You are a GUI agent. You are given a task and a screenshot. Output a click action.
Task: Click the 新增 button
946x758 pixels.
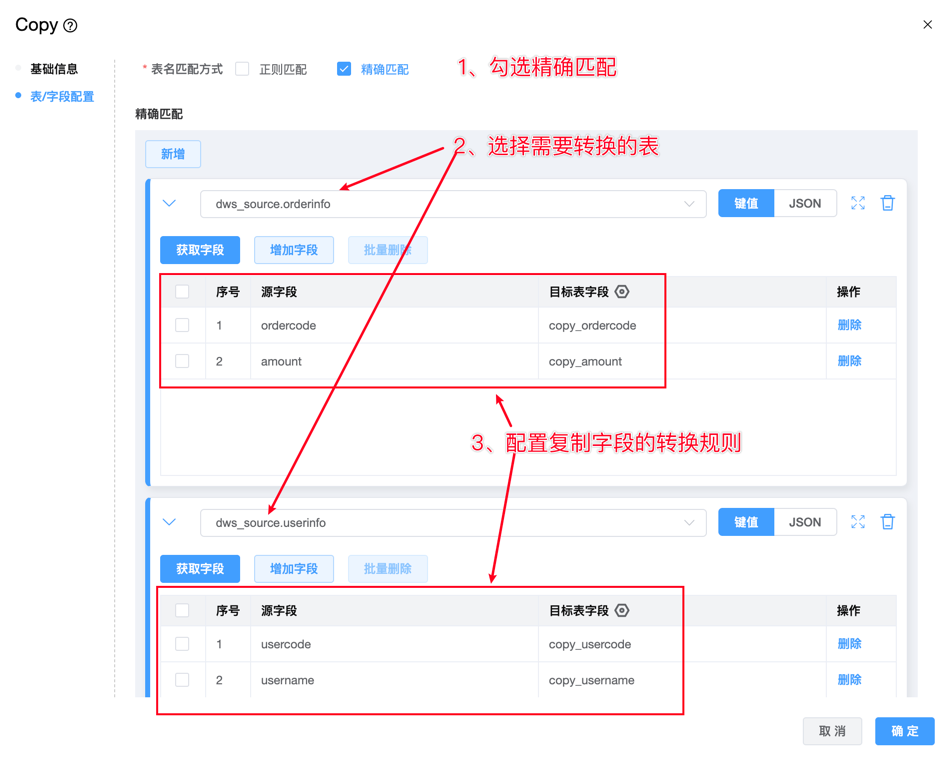point(173,154)
